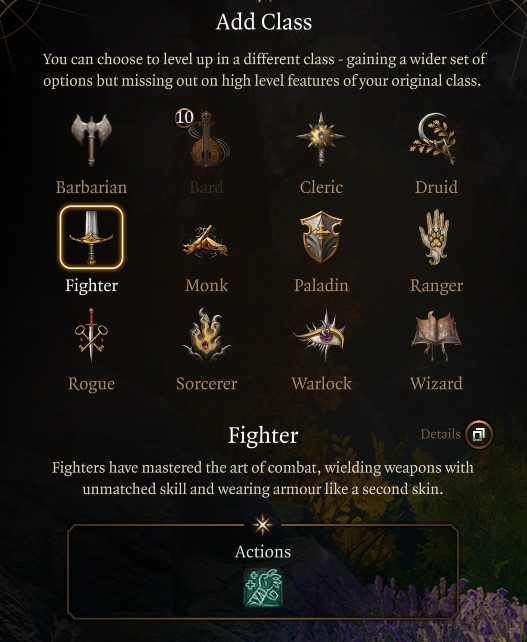Pick the Ranger paw hand icon
527x642 pixels.
pyautogui.click(x=435, y=237)
